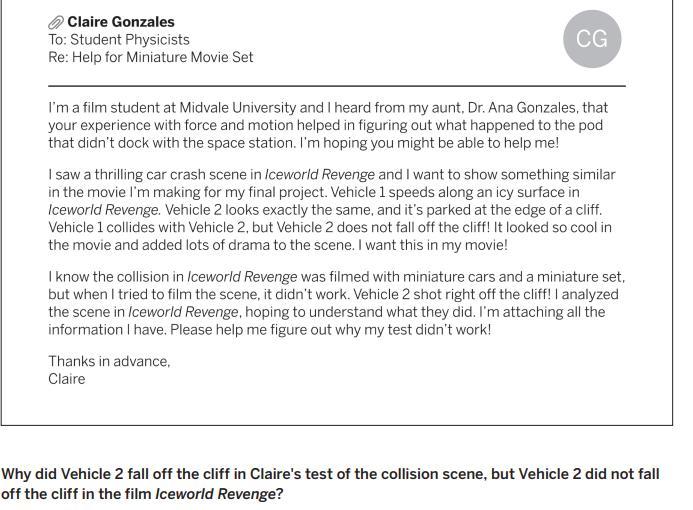Click 'Thanks in advance,' closing line
The width and height of the screenshot is (693, 510).
pyautogui.click(x=109, y=362)
